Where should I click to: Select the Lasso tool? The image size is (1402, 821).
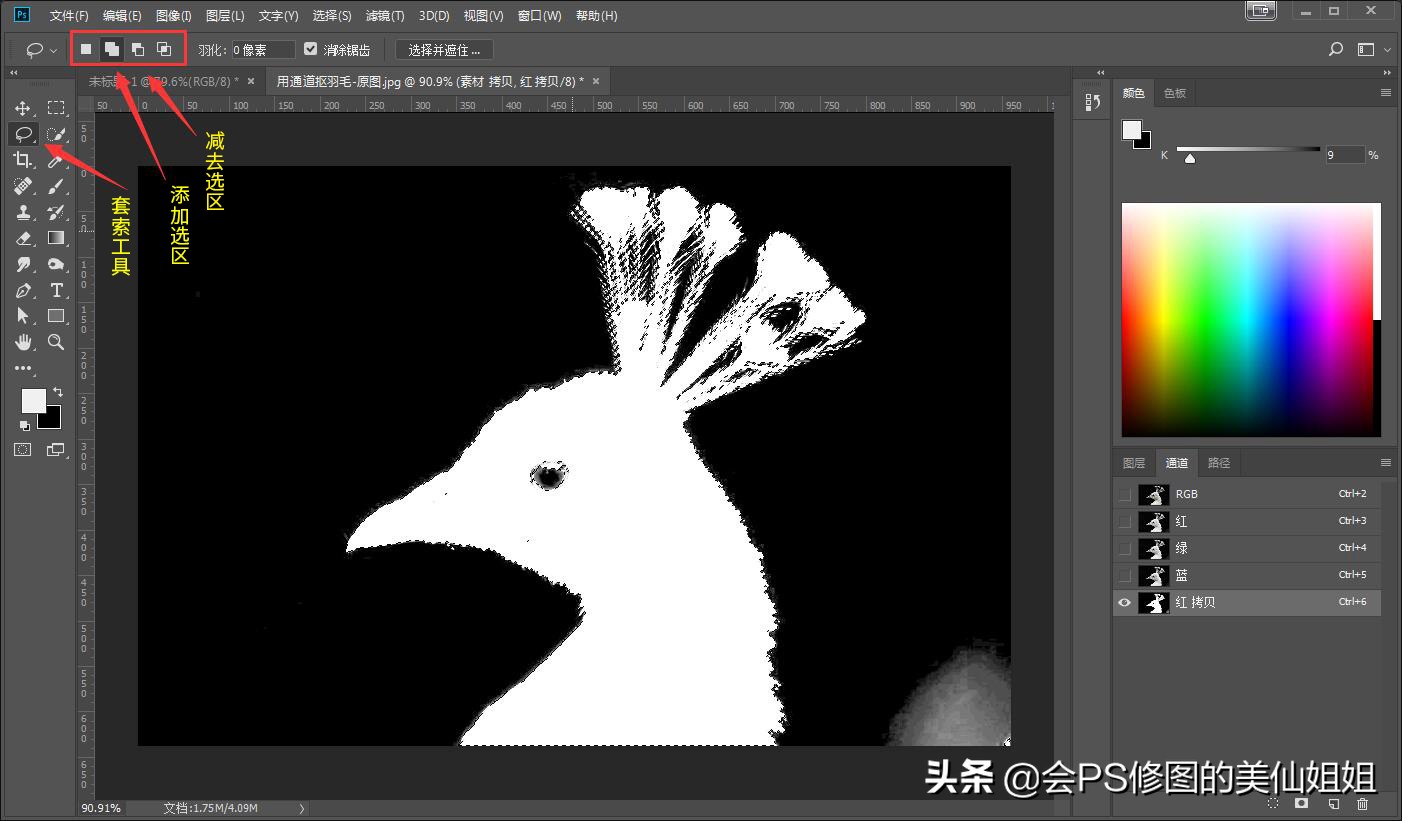coord(23,133)
